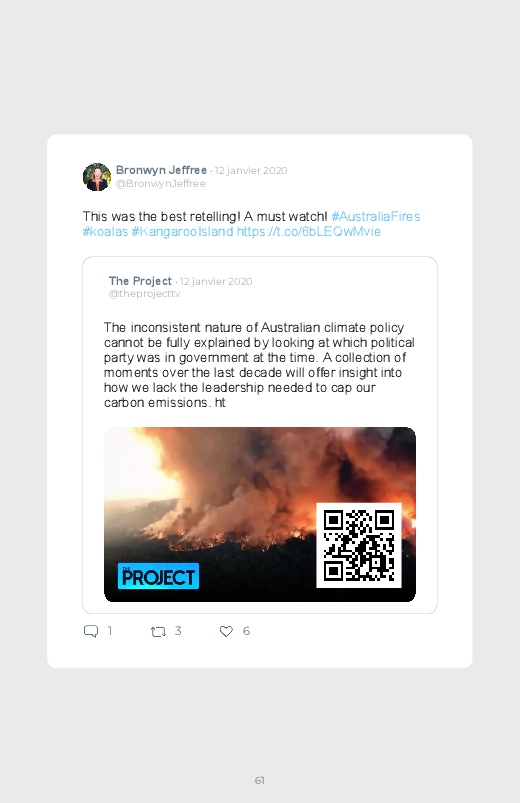Follow the t.co/6bLEQwMvie link
Viewport: 520px width, 803px height.
tap(308, 231)
